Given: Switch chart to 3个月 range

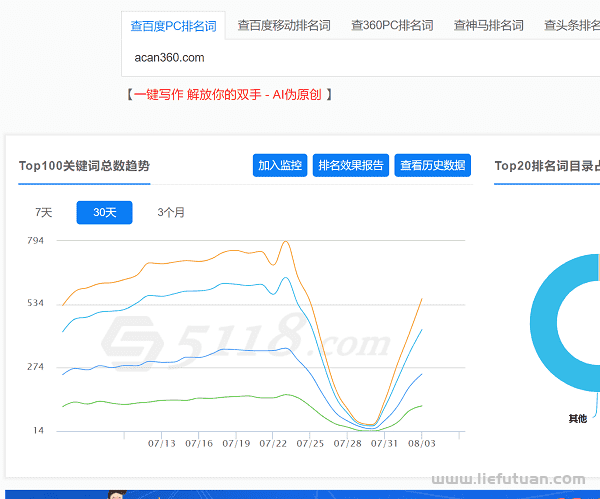Looking at the screenshot, I should click(171, 212).
